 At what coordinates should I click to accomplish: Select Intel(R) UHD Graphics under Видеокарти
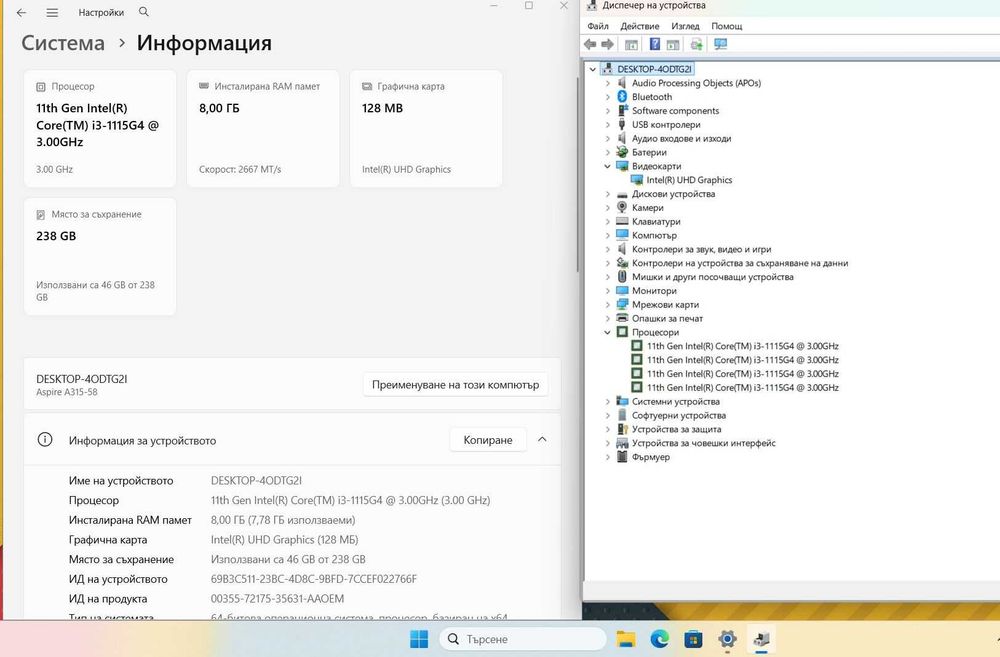(x=689, y=180)
